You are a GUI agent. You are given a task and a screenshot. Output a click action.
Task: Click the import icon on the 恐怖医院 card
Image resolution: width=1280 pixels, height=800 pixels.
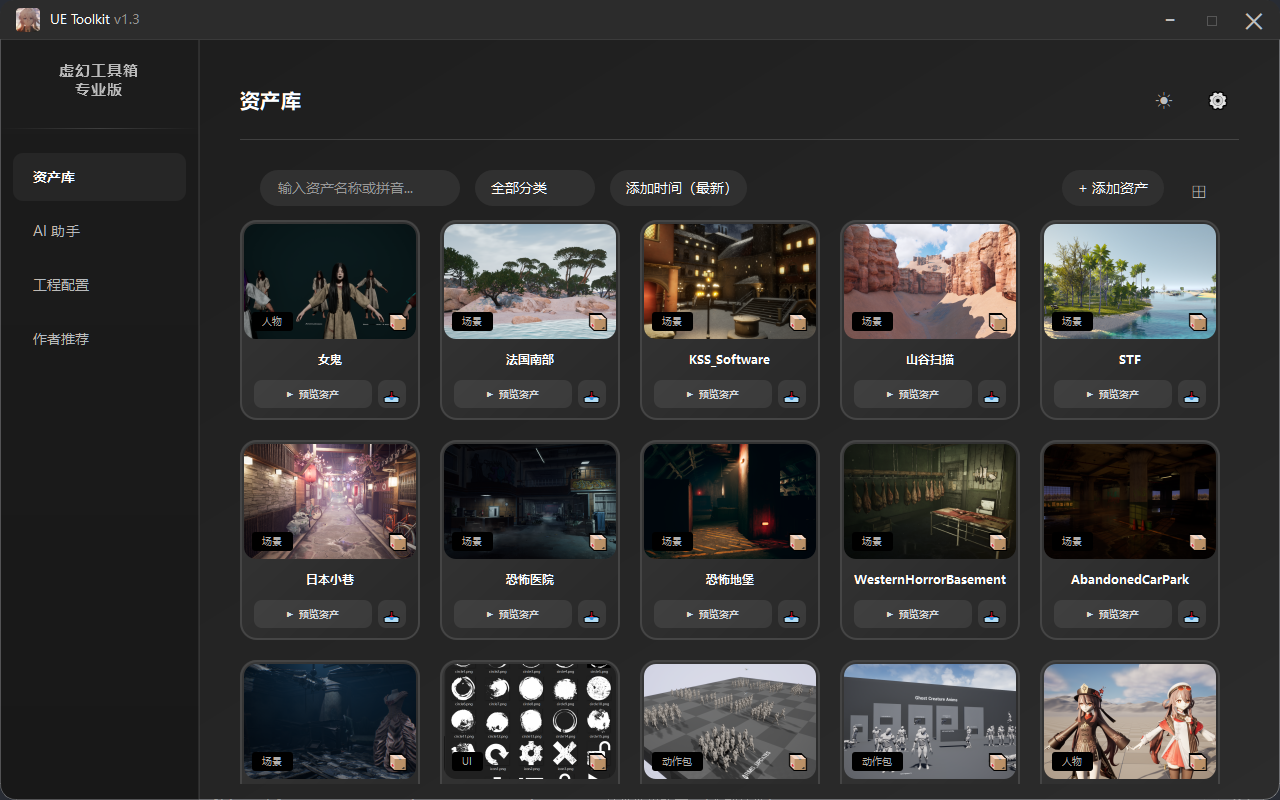pos(591,615)
